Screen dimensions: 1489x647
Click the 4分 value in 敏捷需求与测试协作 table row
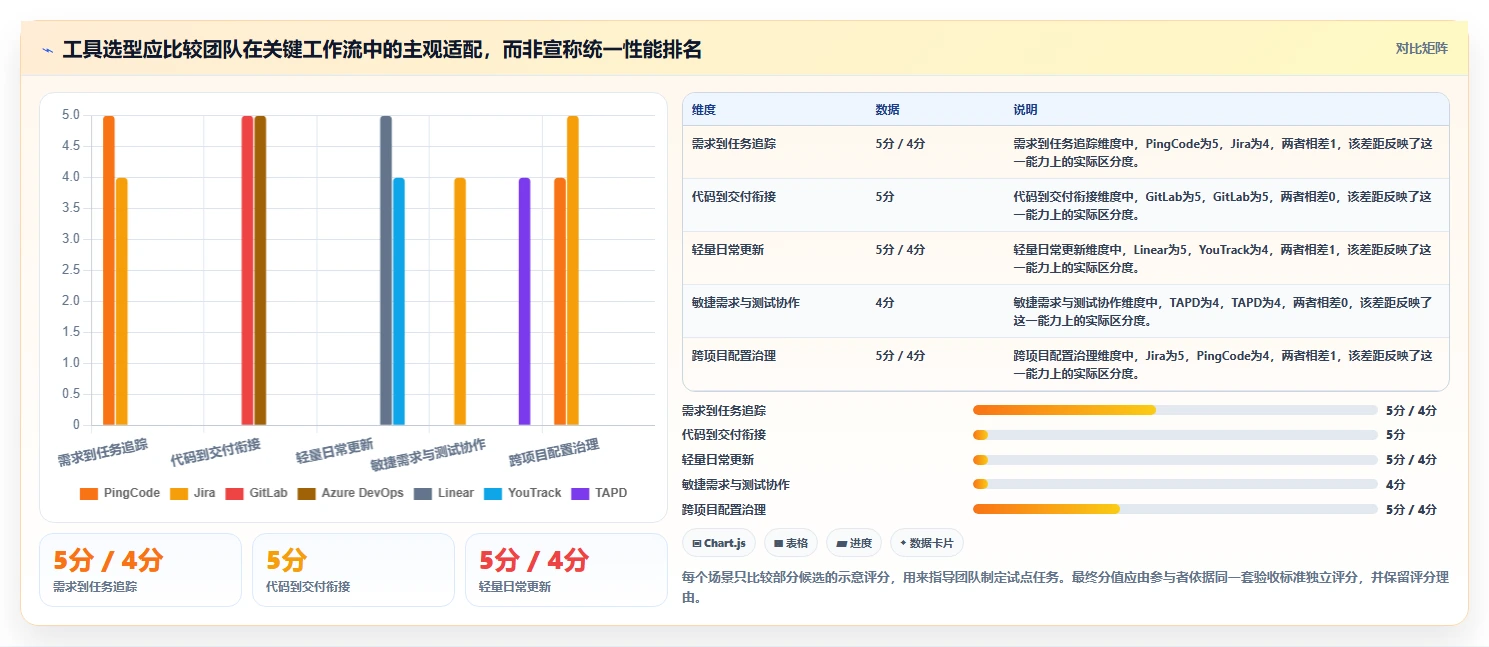tap(886, 303)
